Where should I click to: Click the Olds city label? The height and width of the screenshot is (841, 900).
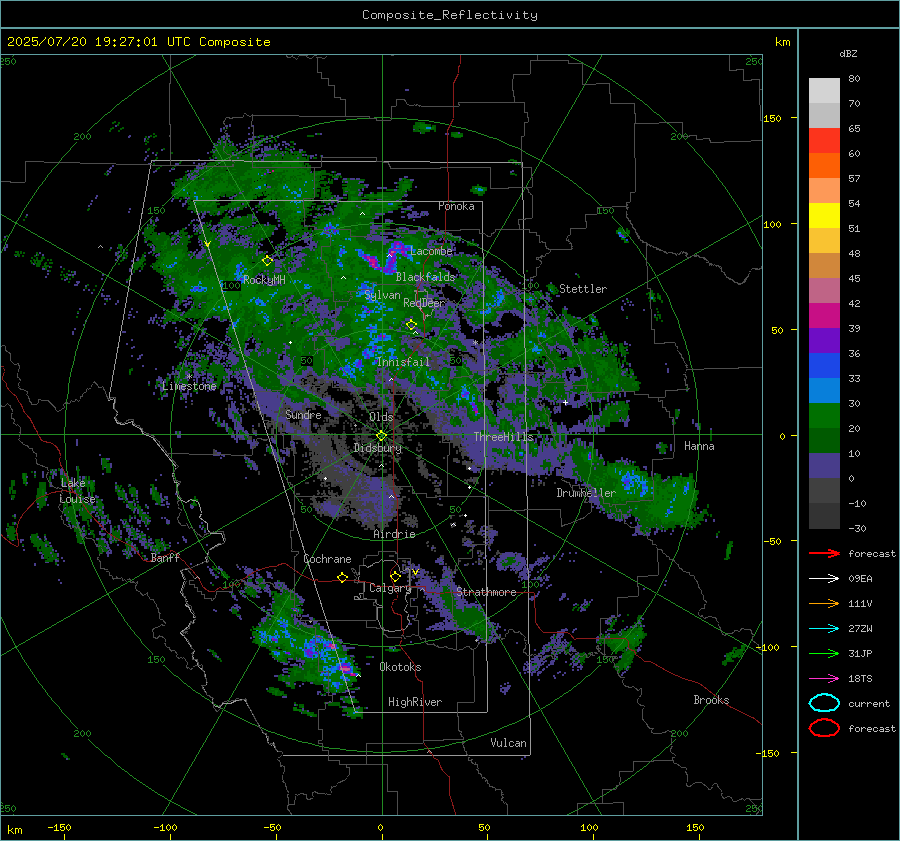(381, 417)
